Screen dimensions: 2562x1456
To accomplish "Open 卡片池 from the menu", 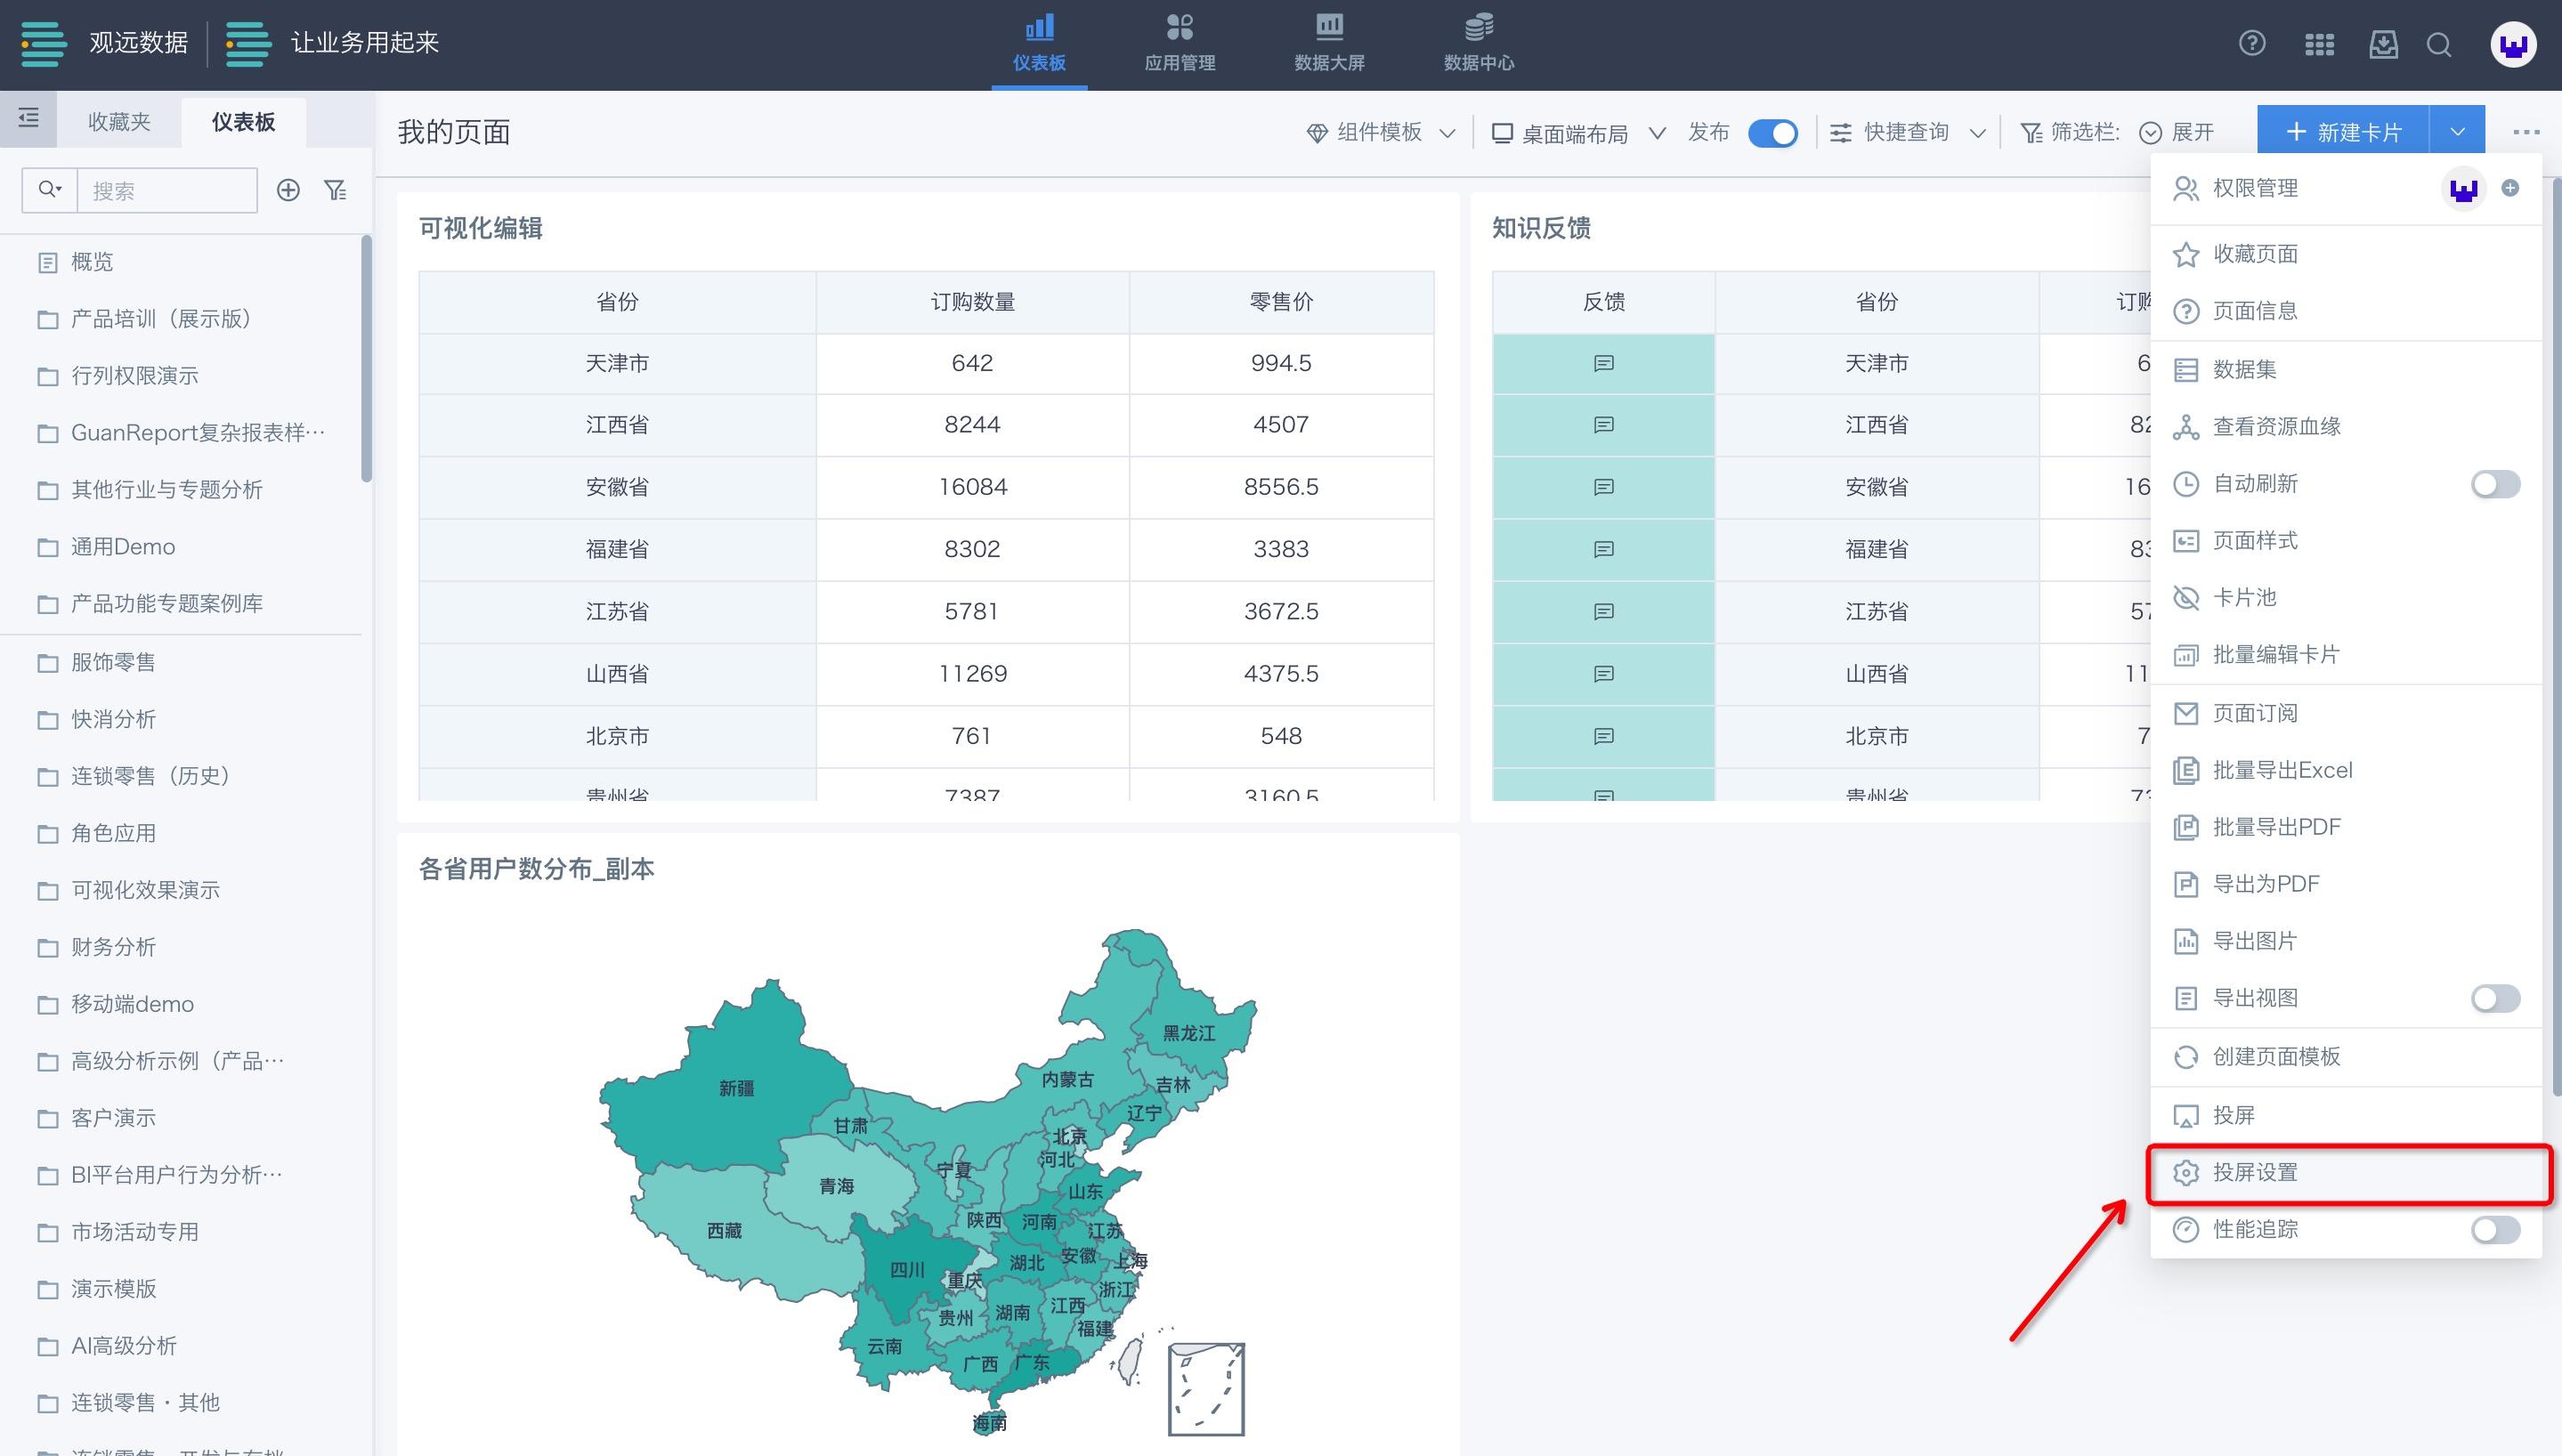I will point(2346,598).
